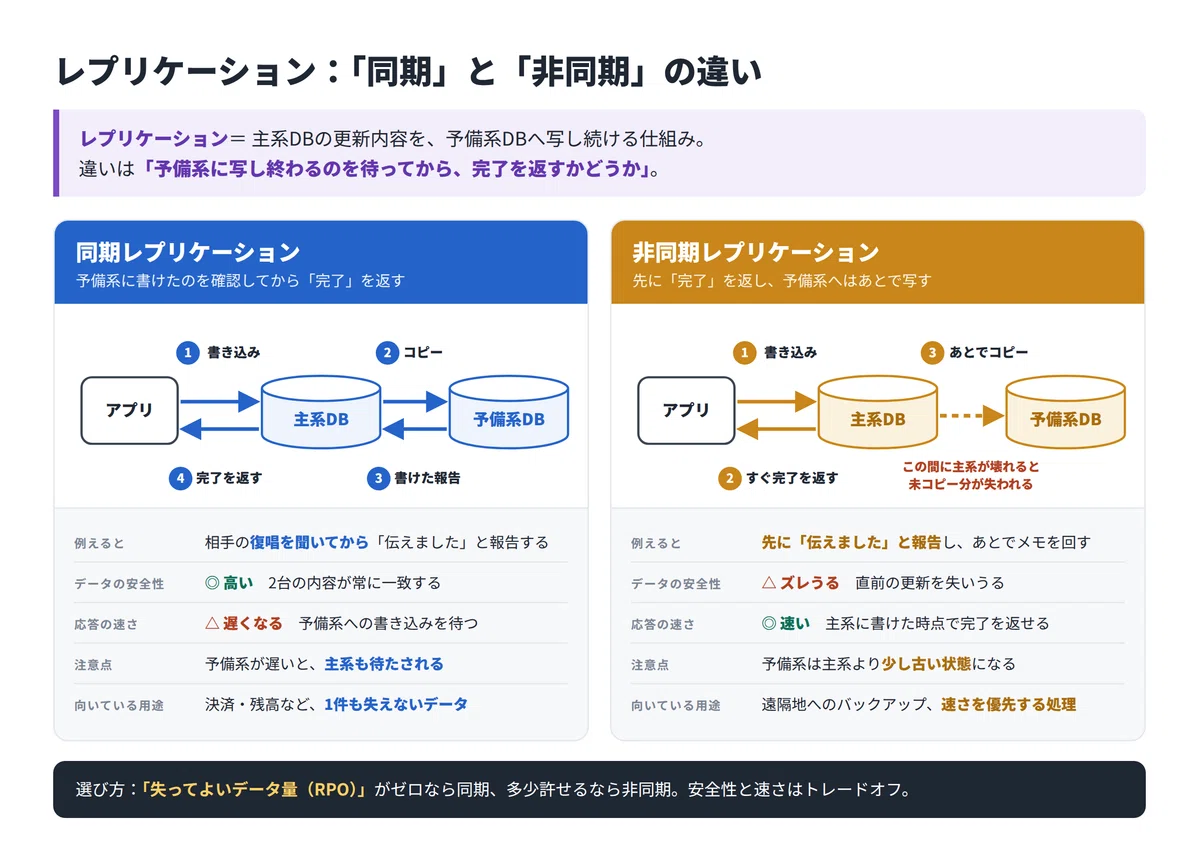Click the "書き込み" label in the sync diagram

[233, 352]
